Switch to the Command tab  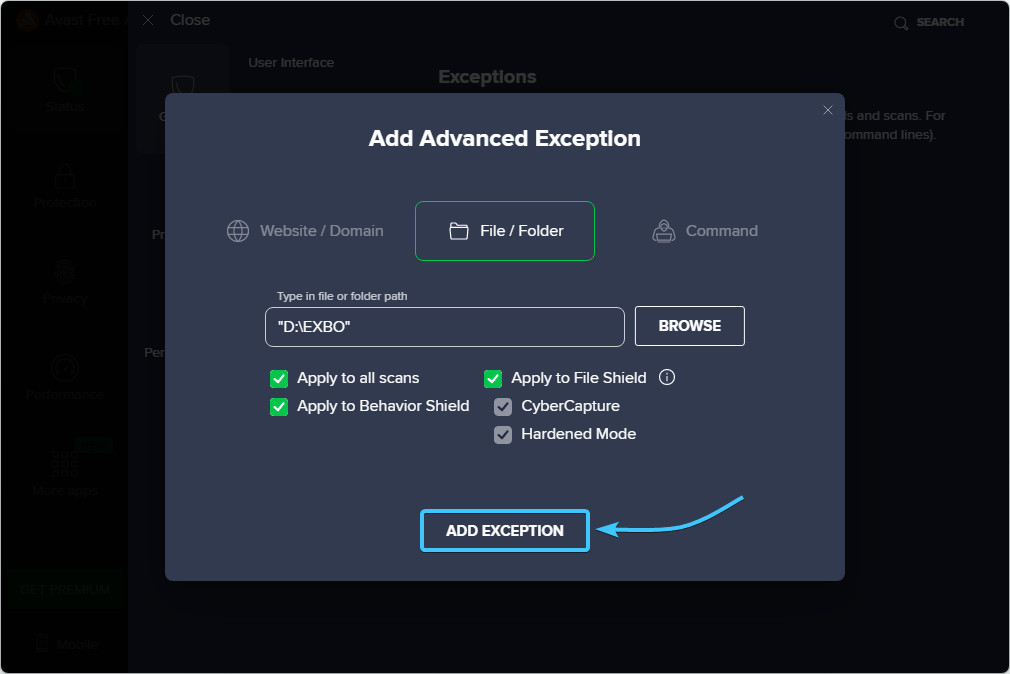(x=705, y=231)
